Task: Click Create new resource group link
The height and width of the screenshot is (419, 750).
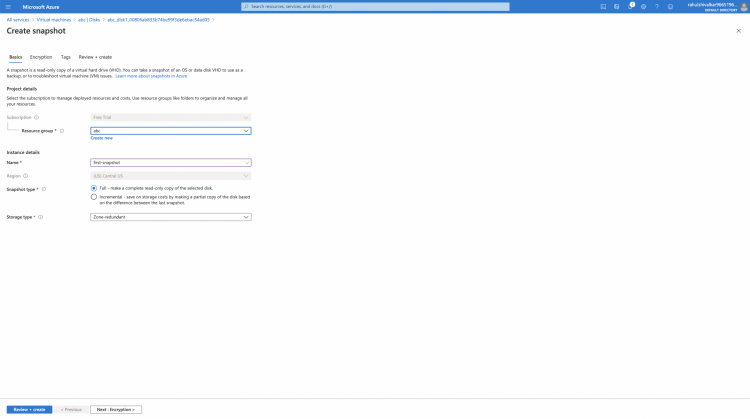Action: (101, 138)
